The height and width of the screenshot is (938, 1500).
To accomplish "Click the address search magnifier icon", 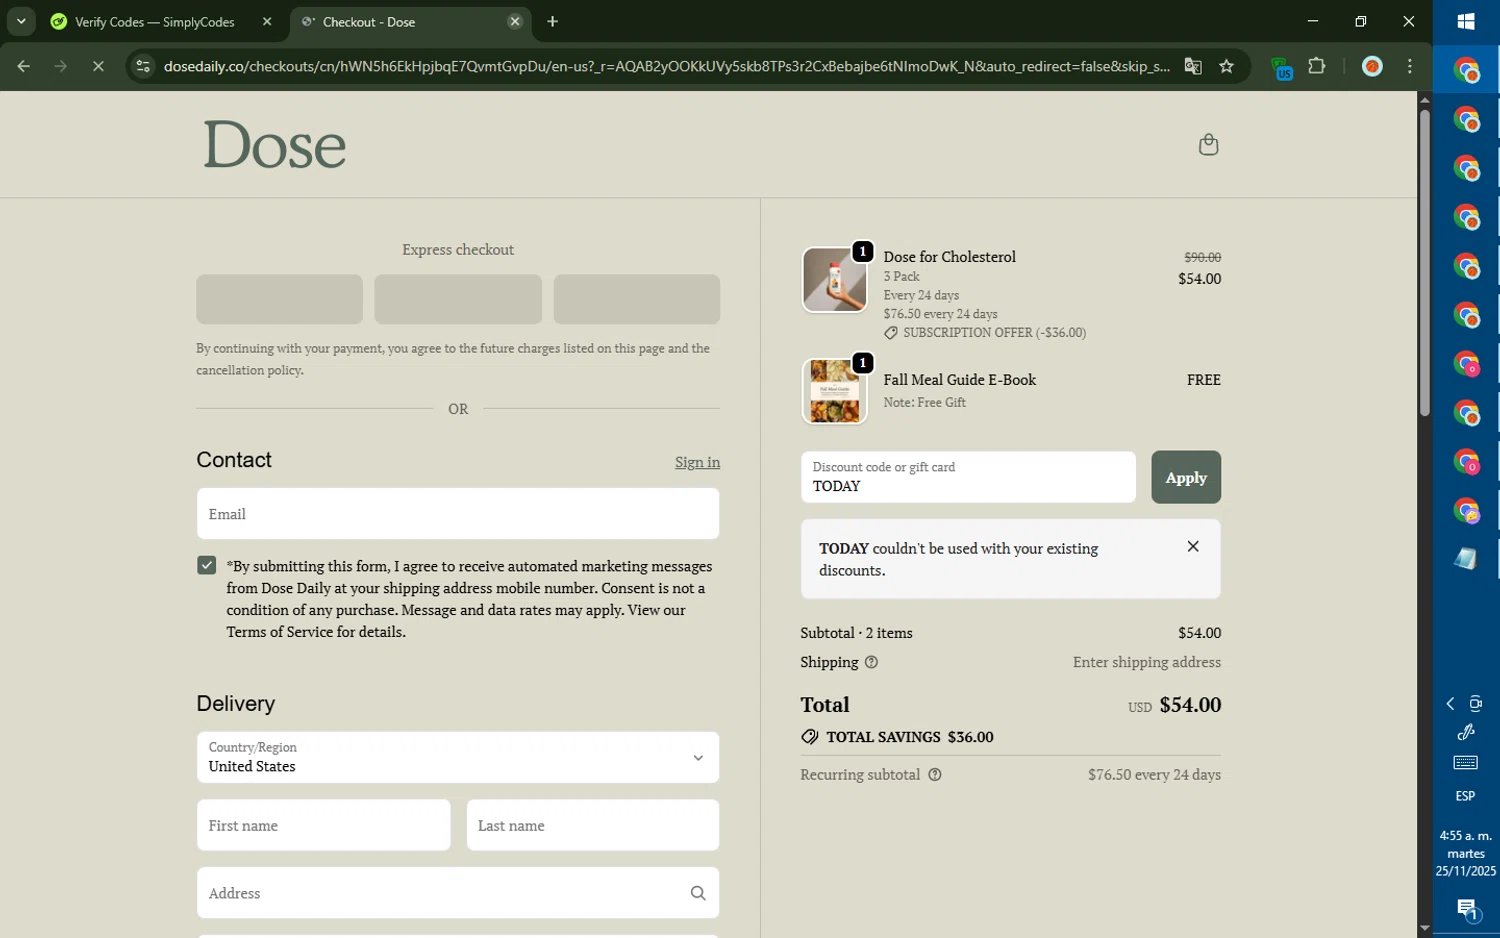I will (x=698, y=893).
